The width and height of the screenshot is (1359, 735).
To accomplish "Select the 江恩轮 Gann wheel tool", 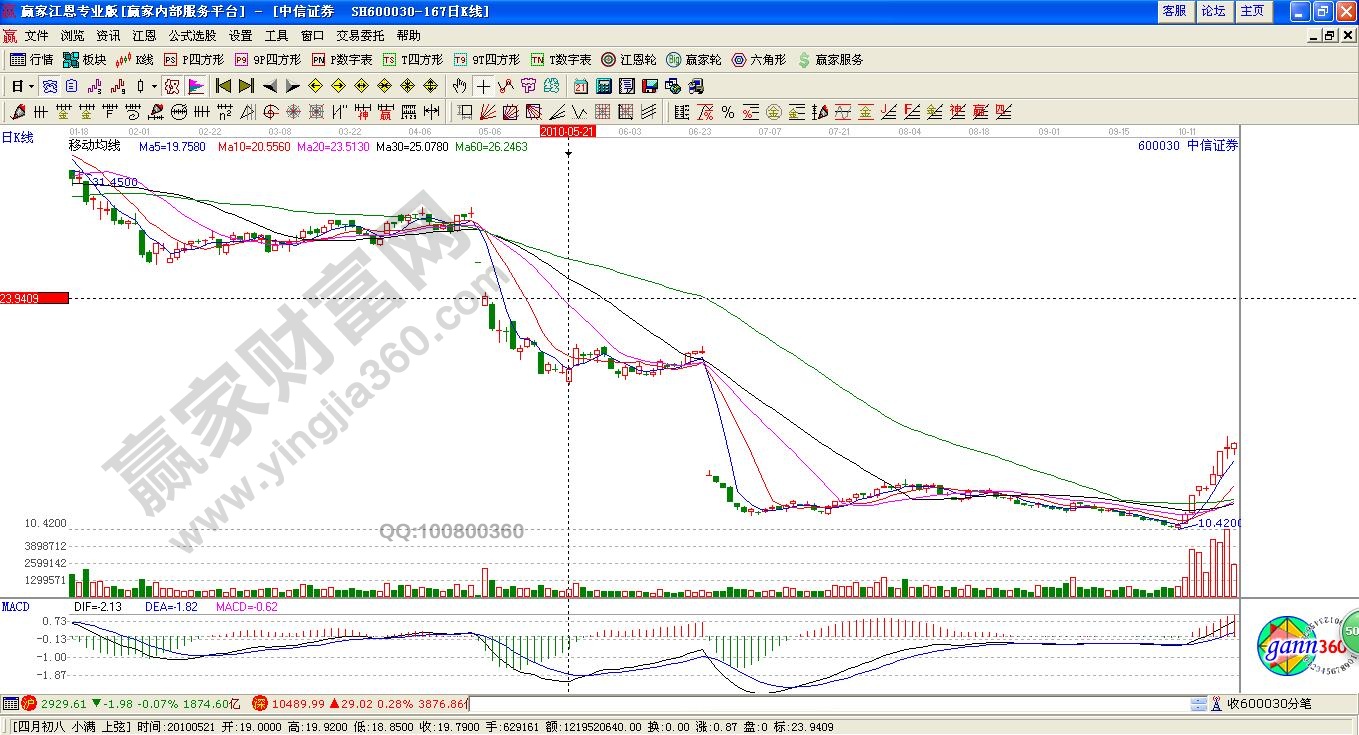I will click(x=628, y=60).
